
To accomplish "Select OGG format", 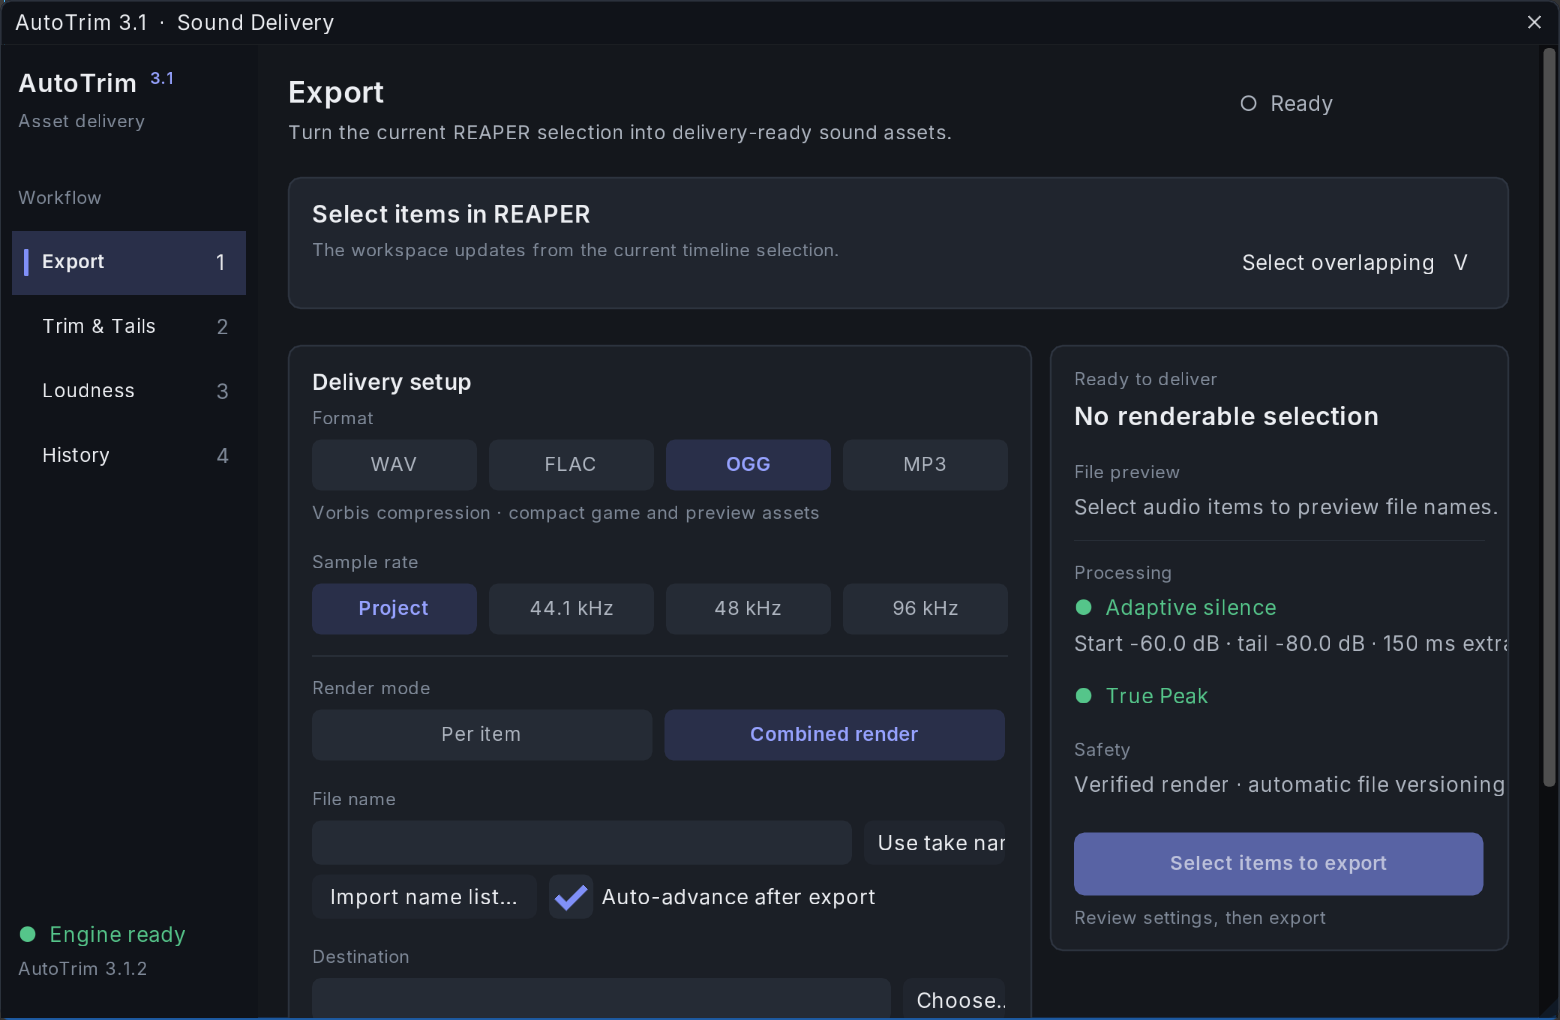I will [x=748, y=465].
